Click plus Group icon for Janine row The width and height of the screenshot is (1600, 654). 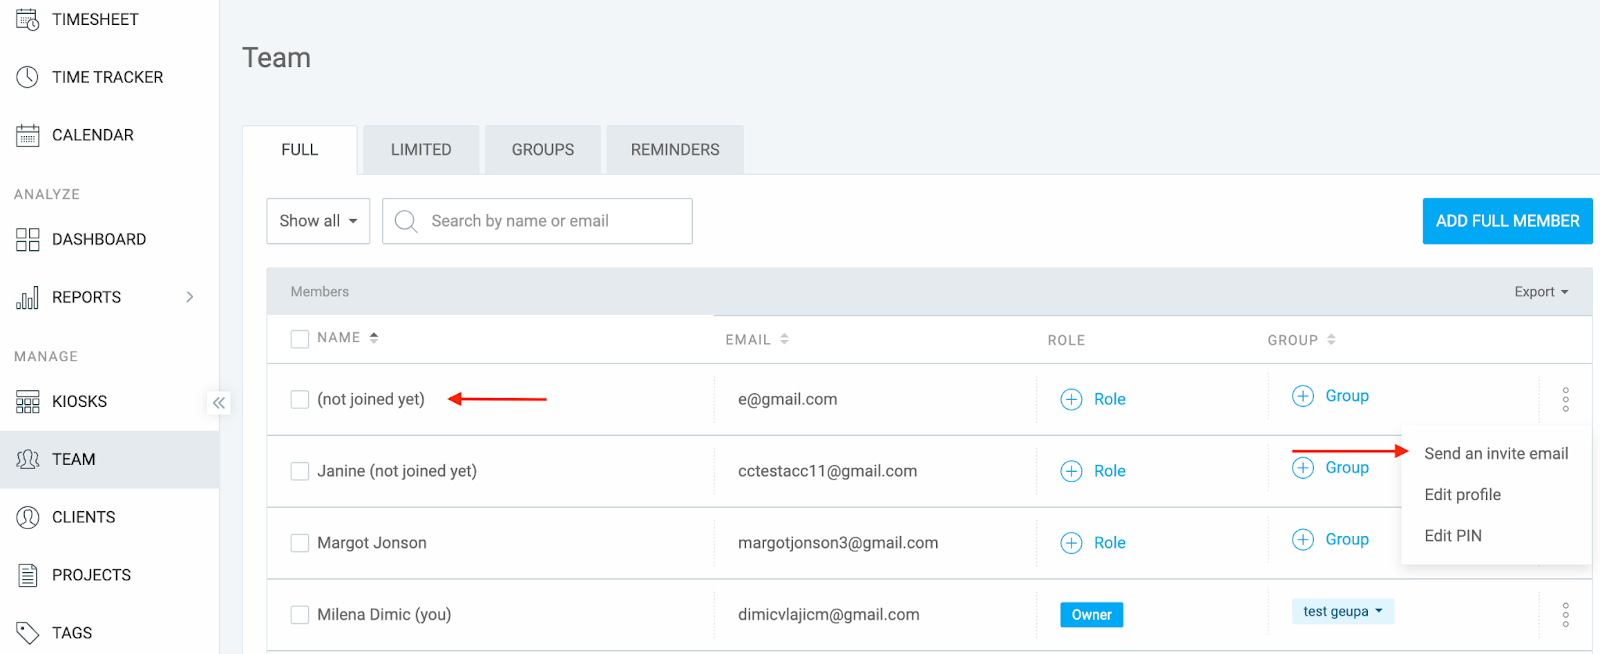point(1303,468)
